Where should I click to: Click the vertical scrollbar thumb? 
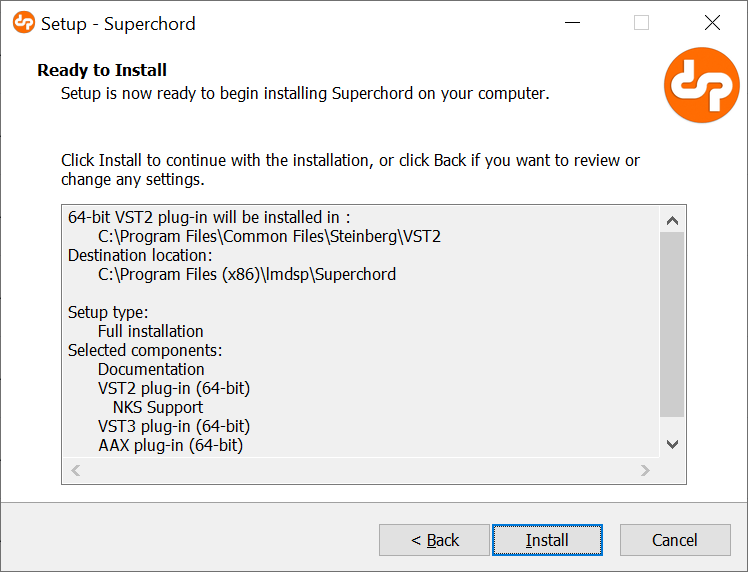point(672,324)
